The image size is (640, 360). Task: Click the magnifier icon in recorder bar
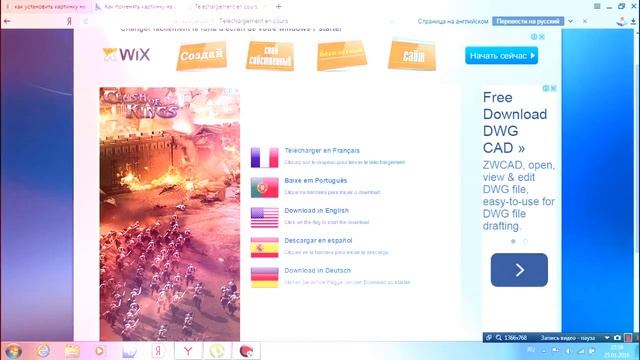499,338
